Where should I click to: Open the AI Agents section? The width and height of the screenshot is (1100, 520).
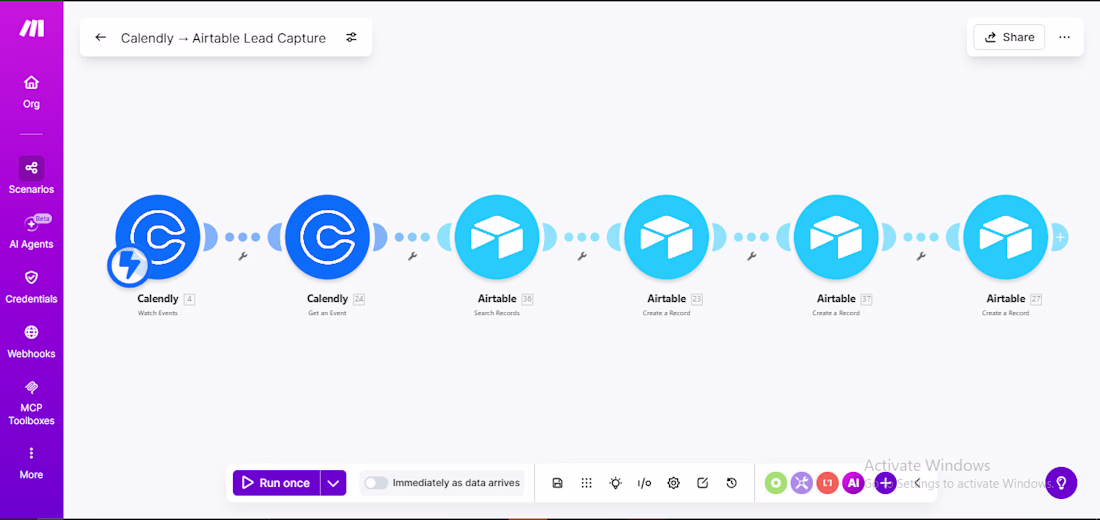(31, 232)
